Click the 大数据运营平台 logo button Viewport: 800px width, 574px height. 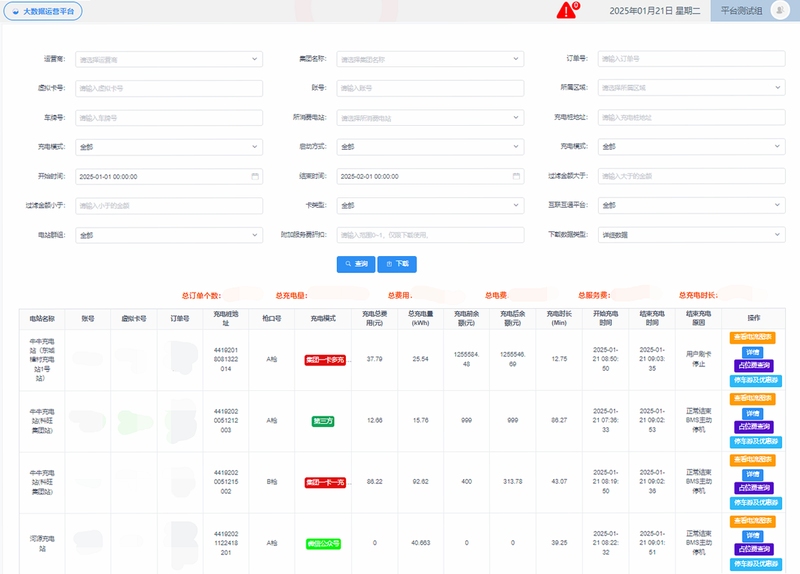pyautogui.click(x=43, y=11)
